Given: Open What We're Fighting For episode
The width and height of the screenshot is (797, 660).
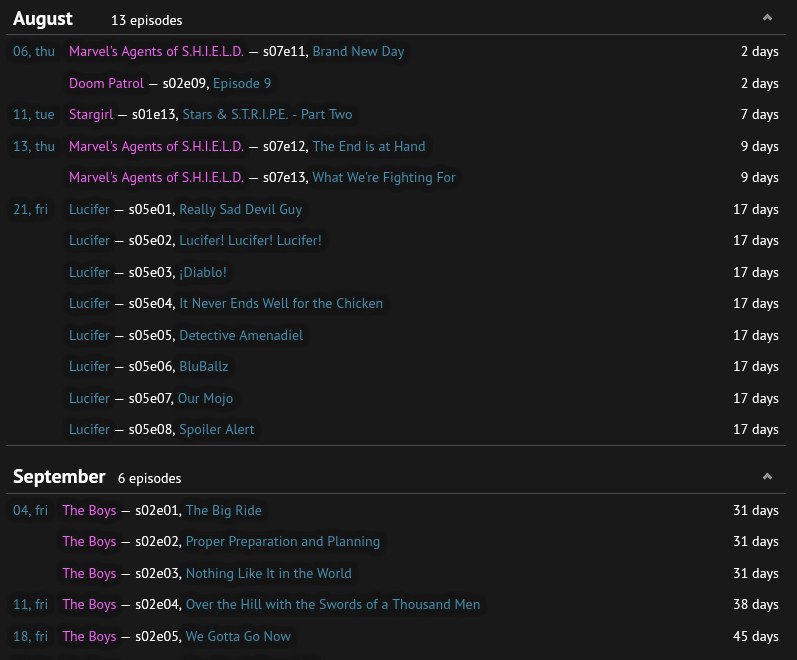Looking at the screenshot, I should coord(384,177).
